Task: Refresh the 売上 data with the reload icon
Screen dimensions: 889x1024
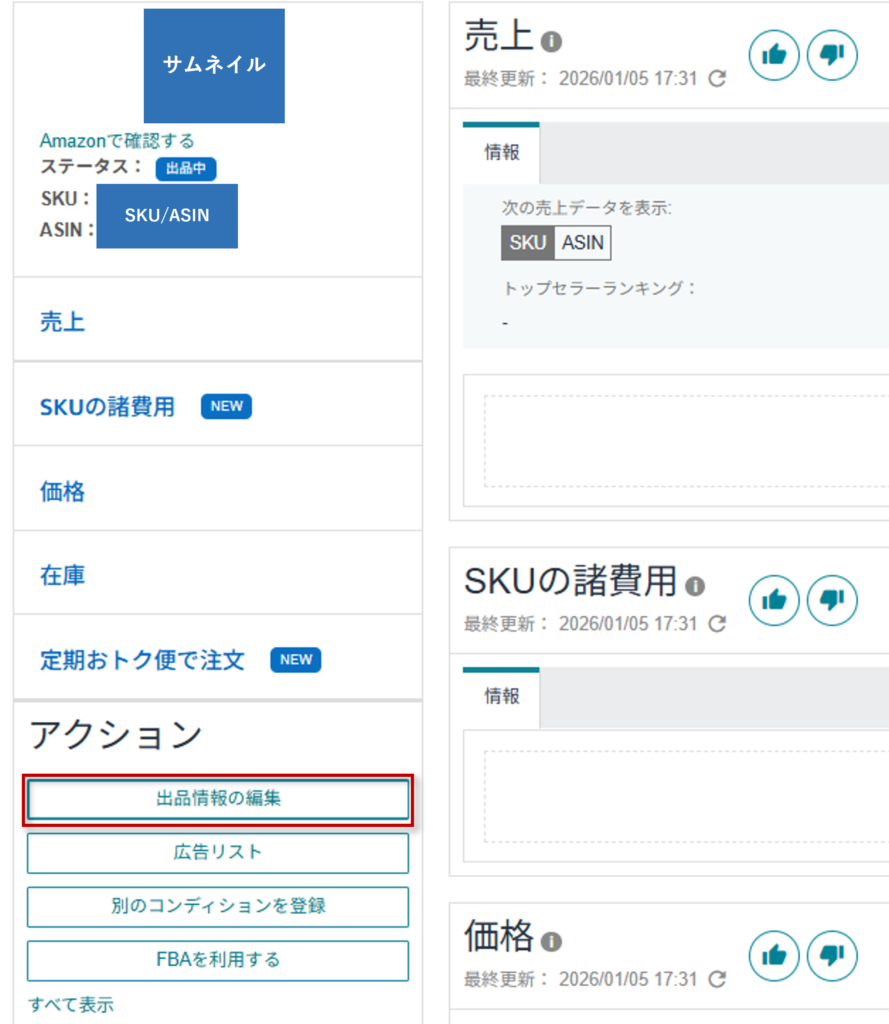Action: click(x=715, y=79)
